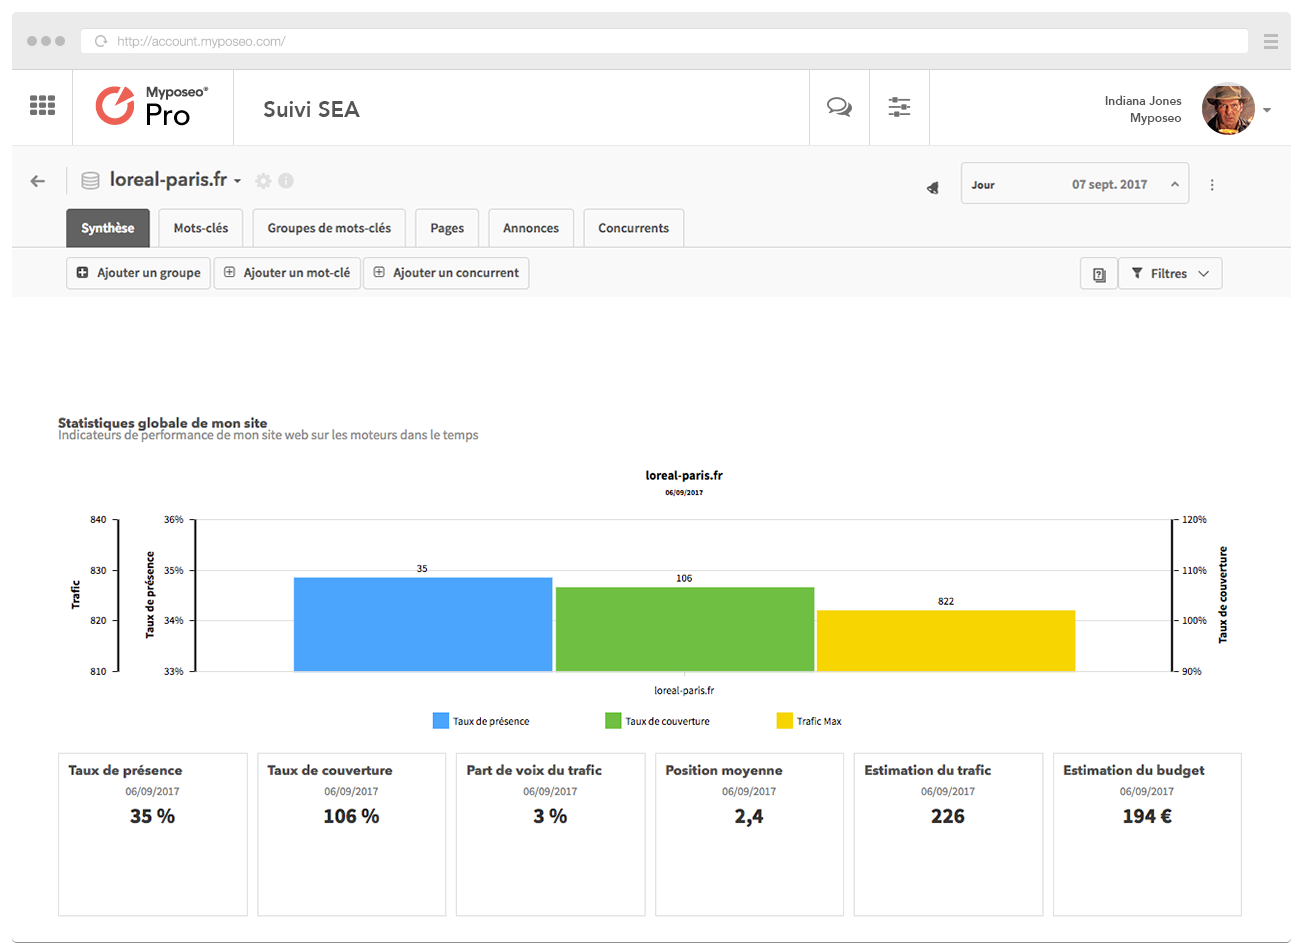The image size is (1302, 952).
Task: Expand the loreal-paris.fr site dropdown
Action: click(x=237, y=182)
